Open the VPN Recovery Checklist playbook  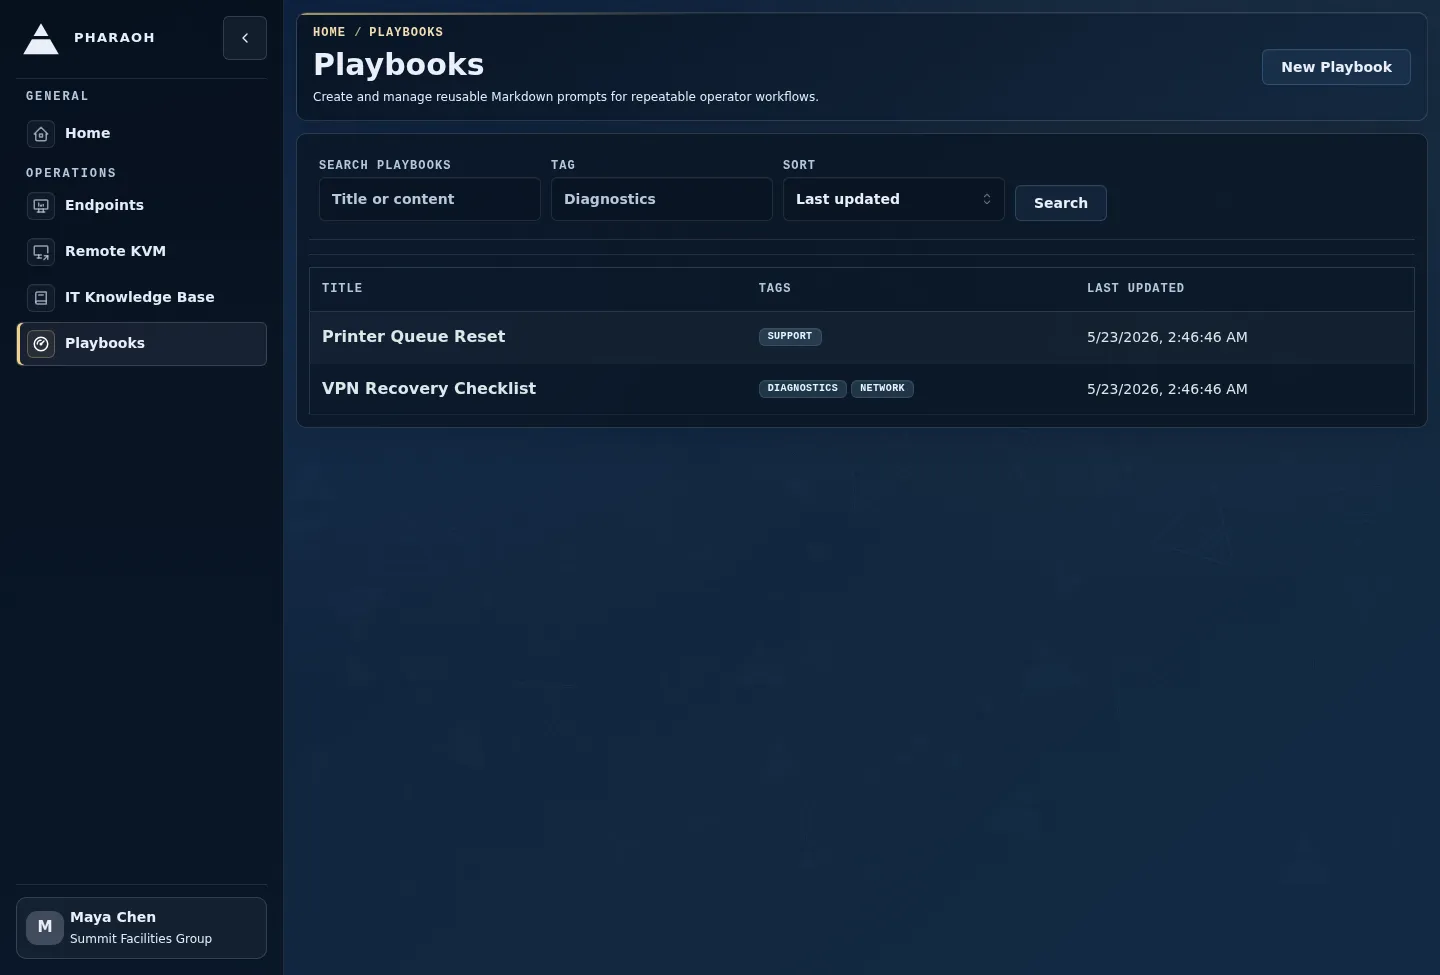[x=429, y=389]
